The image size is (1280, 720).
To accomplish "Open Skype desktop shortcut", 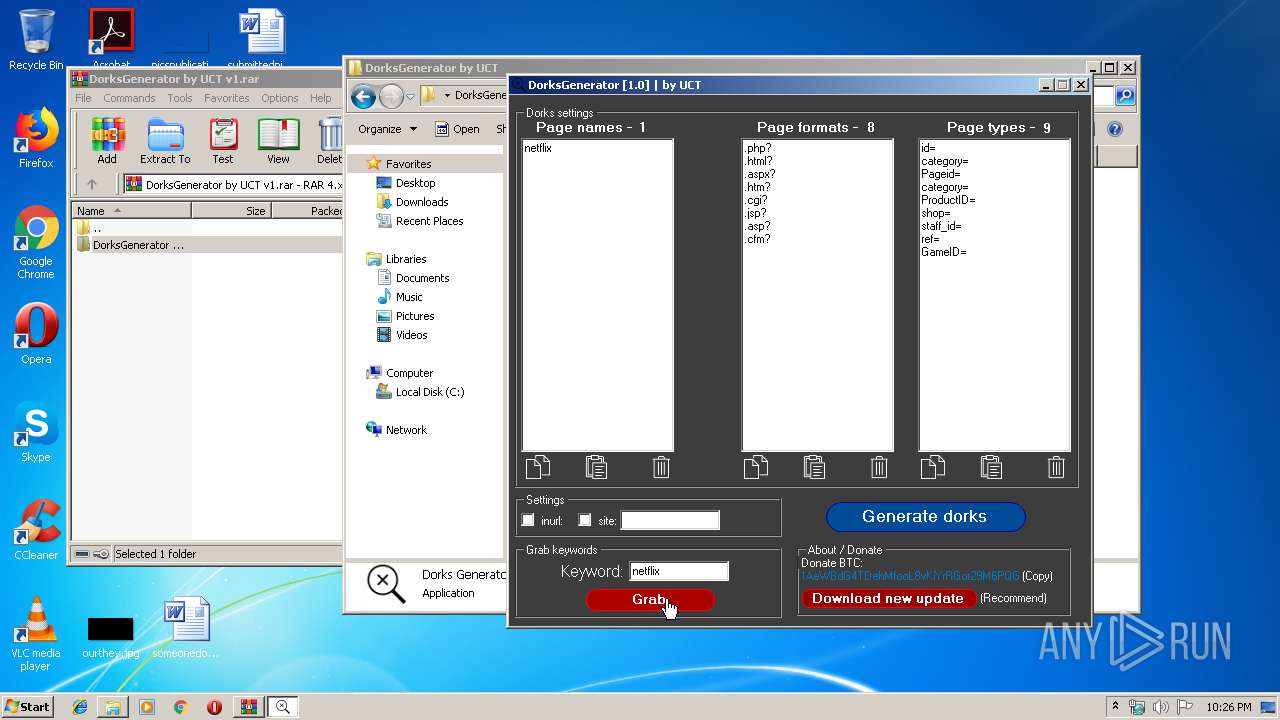I will [x=36, y=432].
